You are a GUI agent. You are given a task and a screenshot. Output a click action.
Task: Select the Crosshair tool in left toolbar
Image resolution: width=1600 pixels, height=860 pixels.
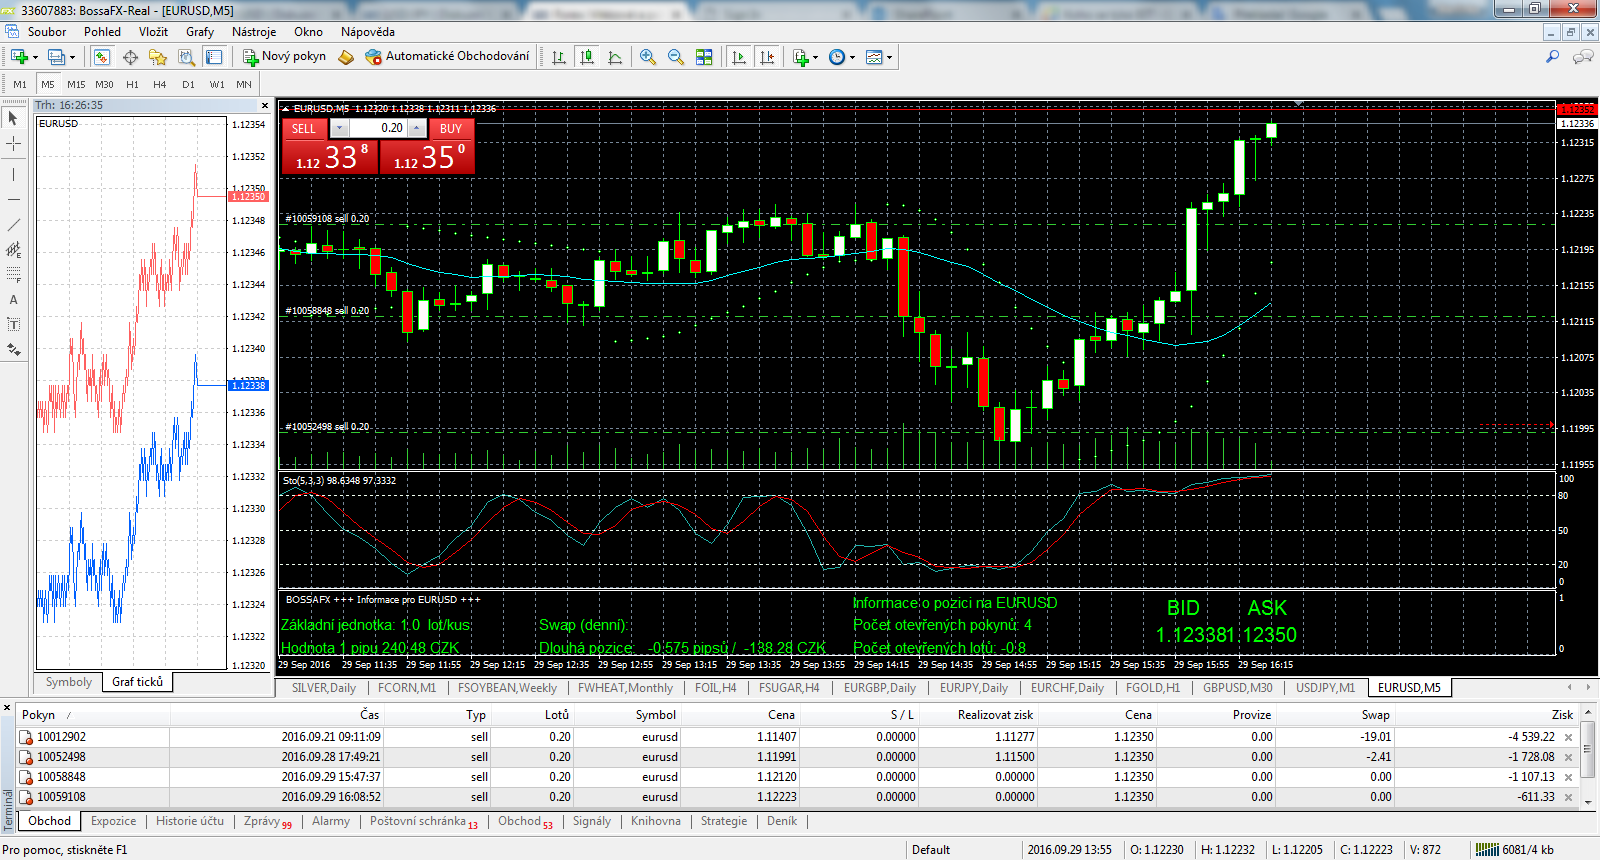14,144
